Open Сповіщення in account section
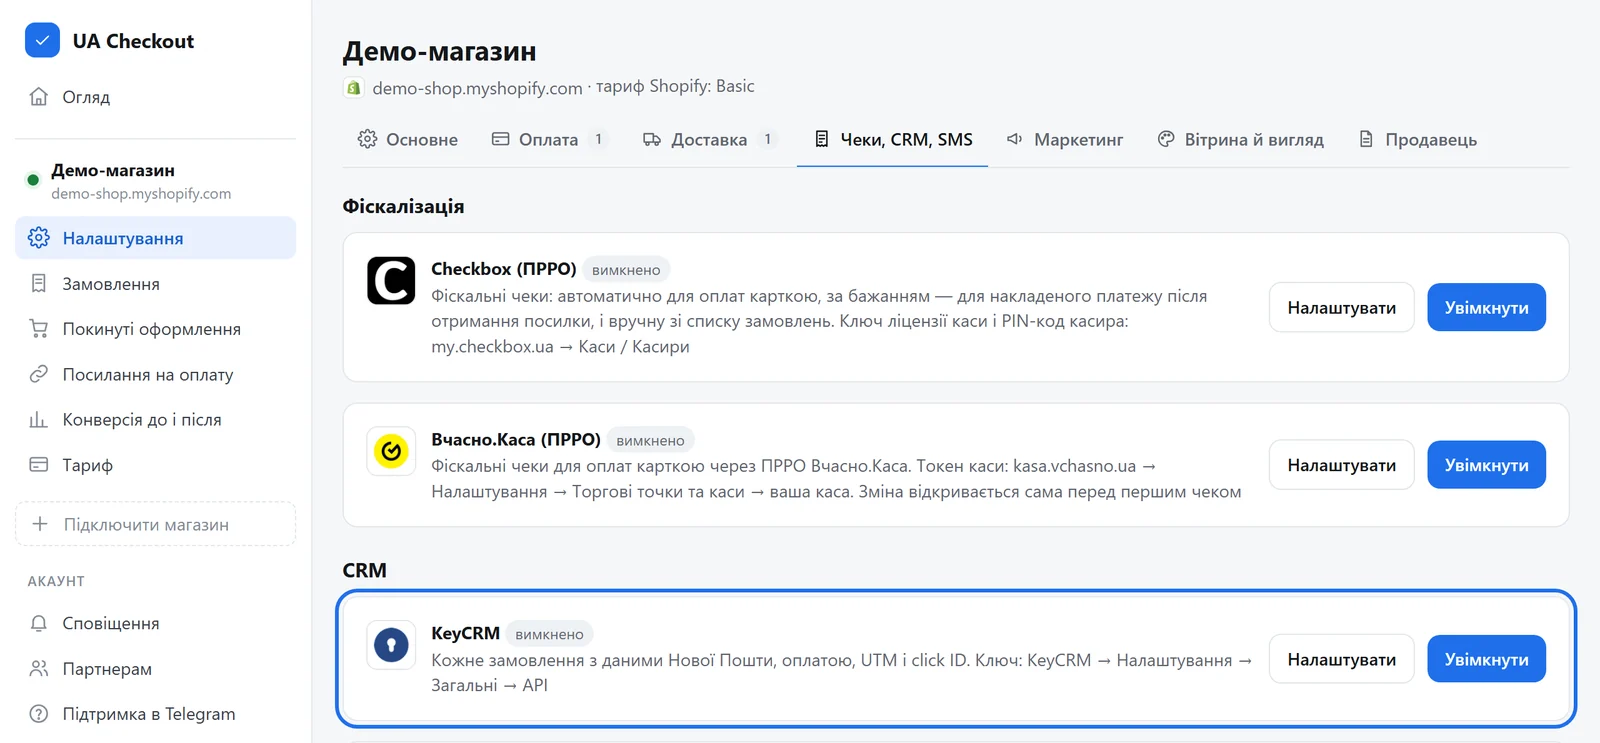Screen dimensions: 1600x743 tap(156, 623)
